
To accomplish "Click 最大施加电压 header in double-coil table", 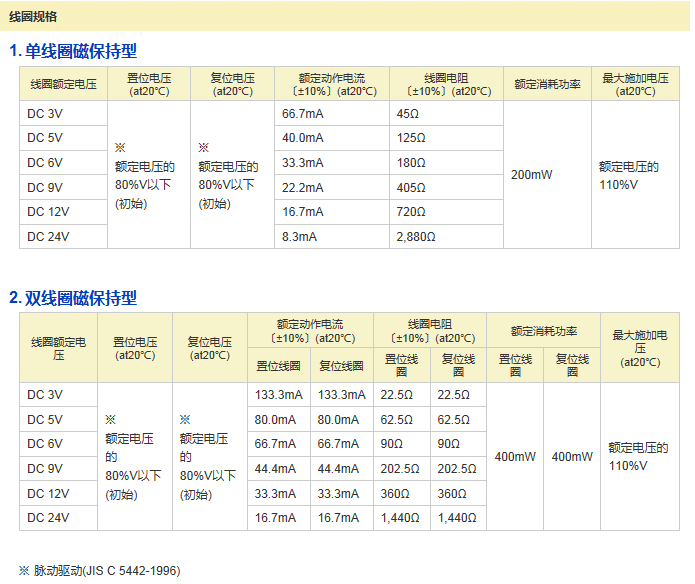I will (x=641, y=348).
